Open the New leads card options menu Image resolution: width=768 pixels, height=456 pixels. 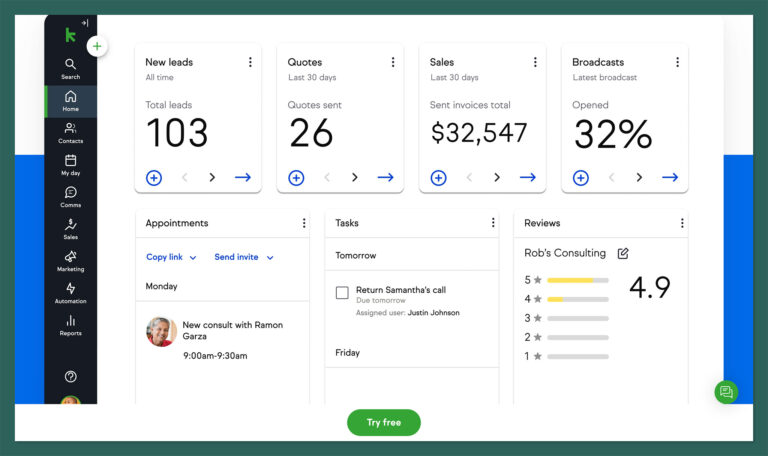pos(250,62)
